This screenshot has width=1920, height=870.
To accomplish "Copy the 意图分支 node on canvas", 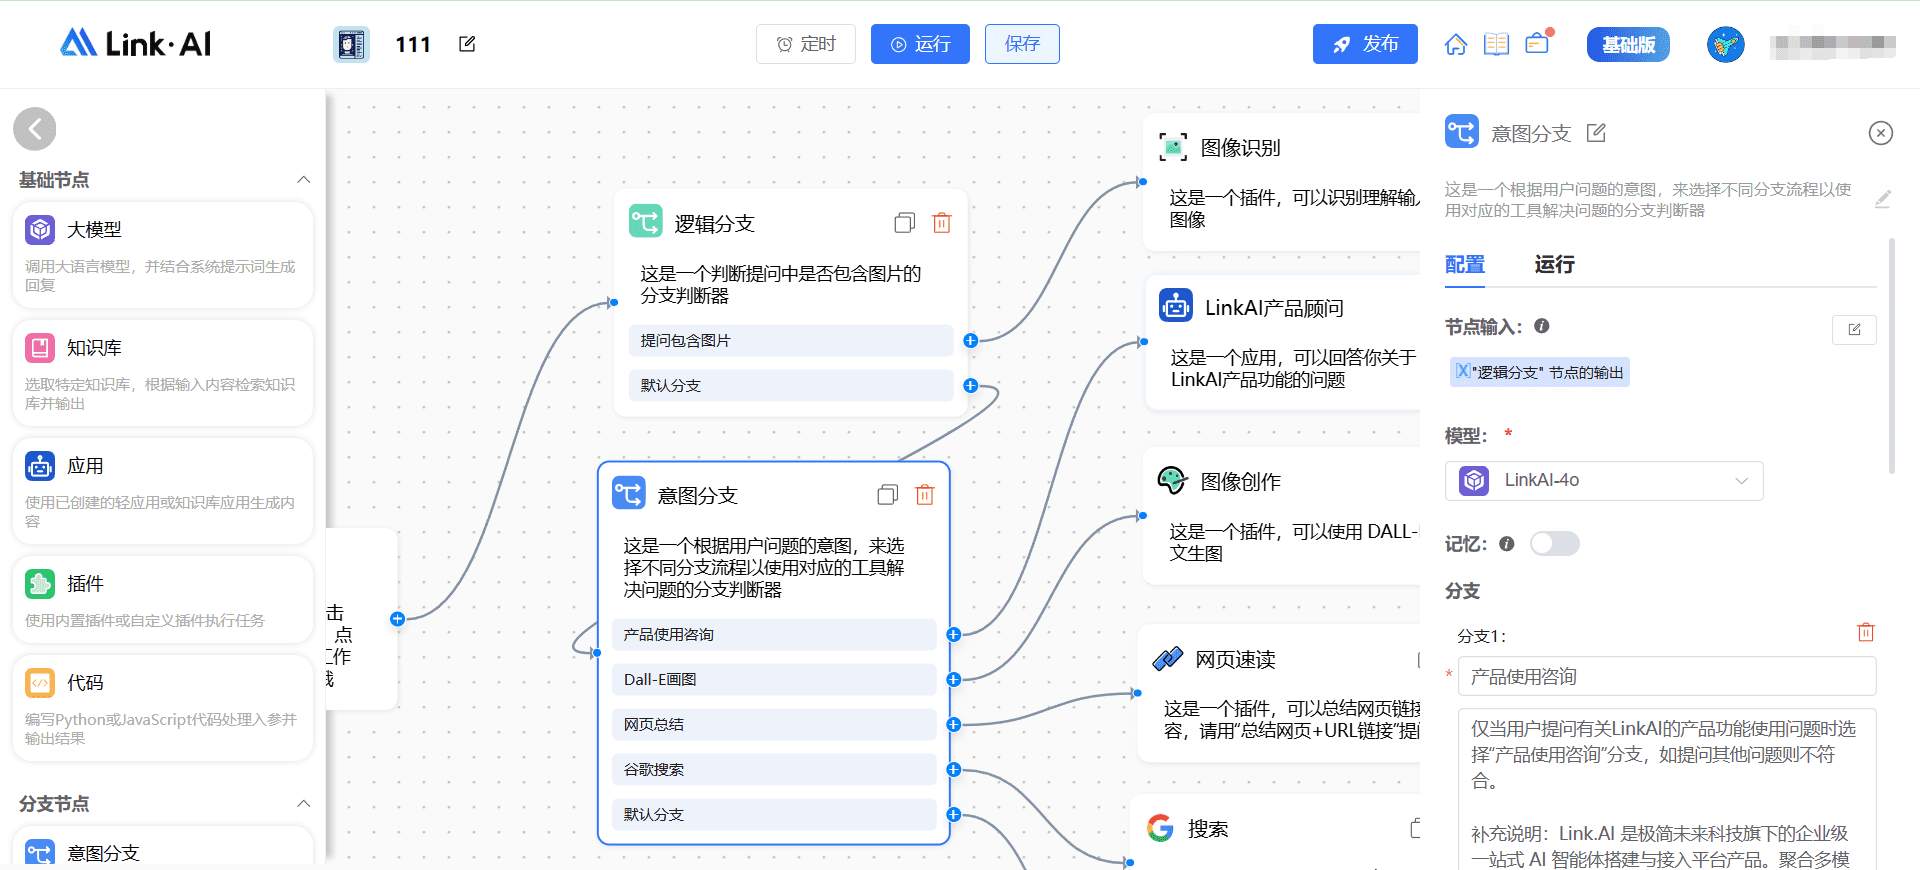I will [x=887, y=495].
